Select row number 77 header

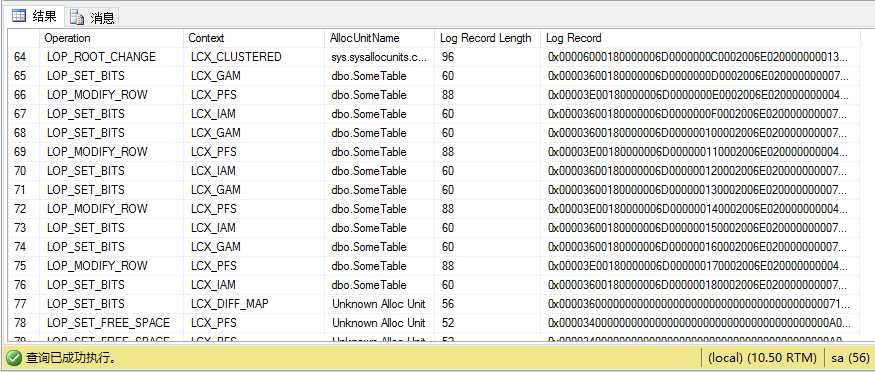(x=20, y=303)
